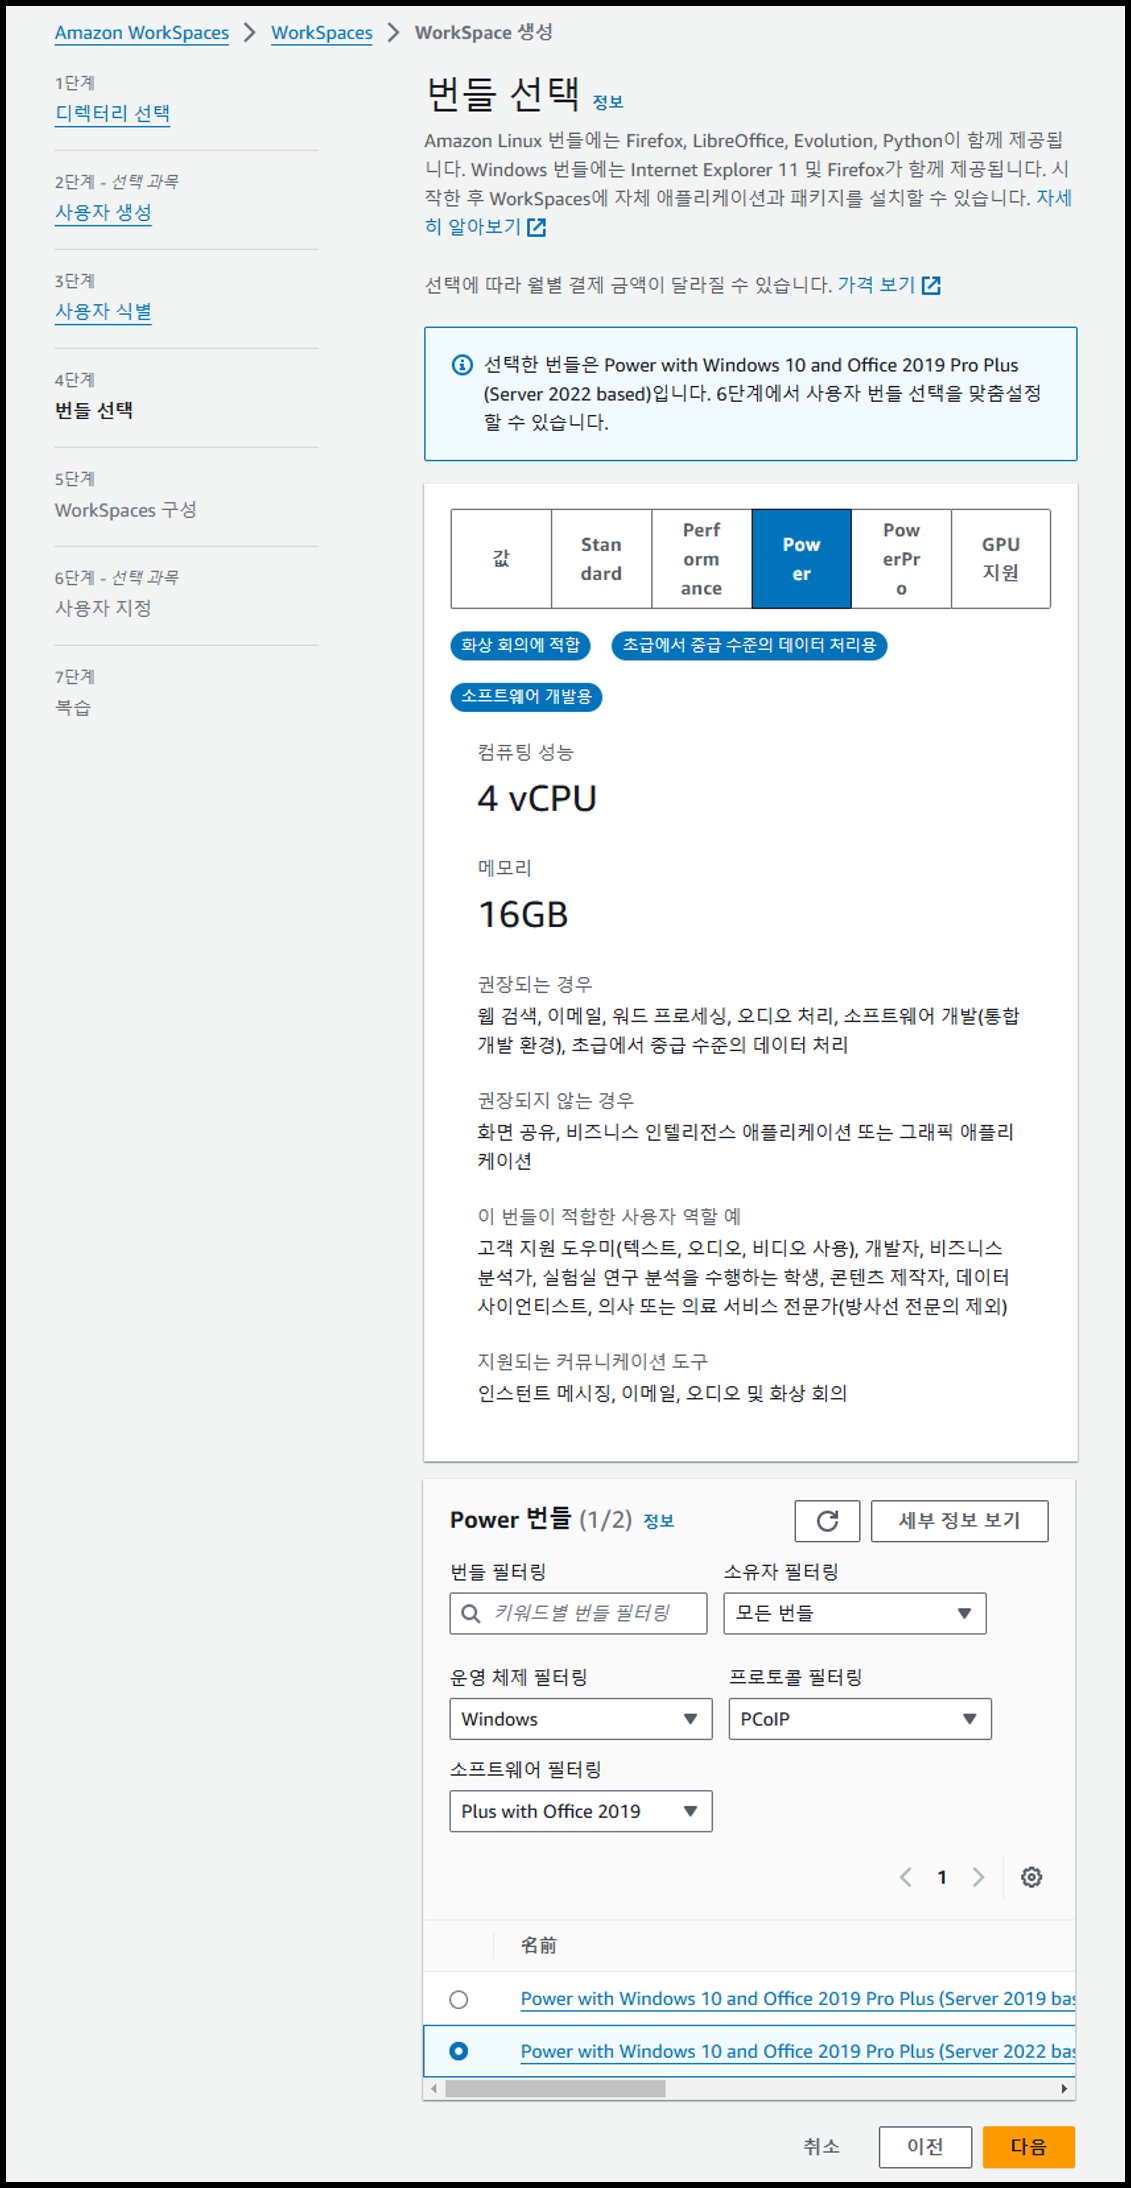Click the 소프트웨어 개발용 tag
Image resolution: width=1131 pixels, height=2188 pixels.
pos(526,696)
